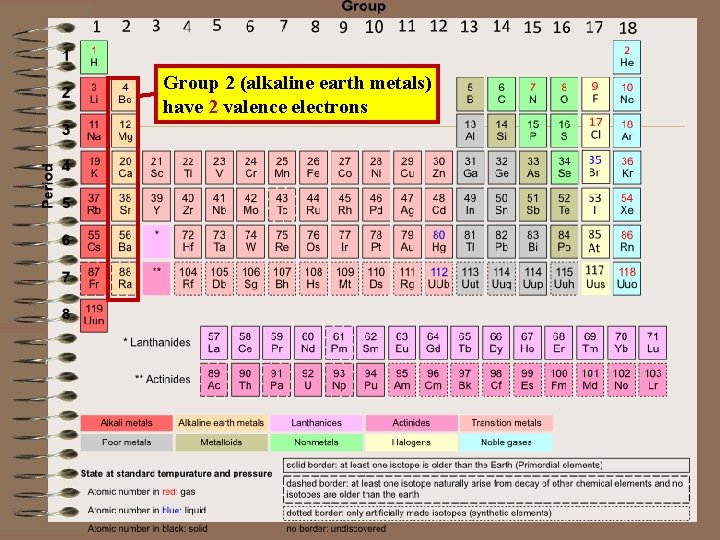The image size is (720, 540).
Task: Select the Alkaline earth metals legend swatch
Action: coord(221,423)
